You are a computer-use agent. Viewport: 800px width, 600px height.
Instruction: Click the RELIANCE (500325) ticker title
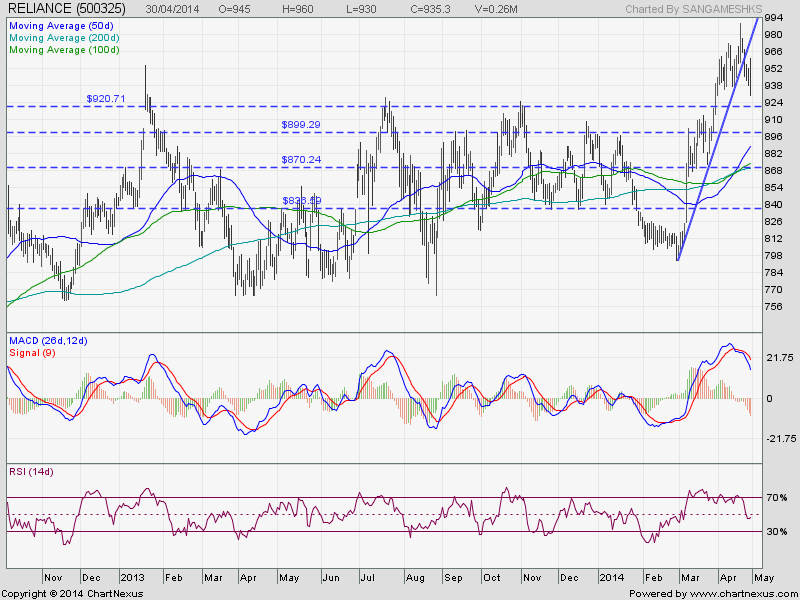point(67,8)
